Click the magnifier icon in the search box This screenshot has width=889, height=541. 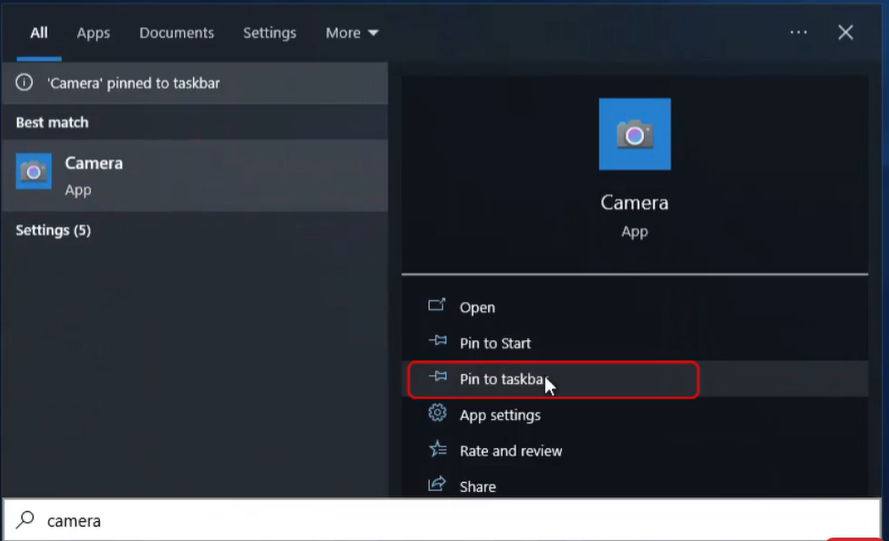pos(26,520)
